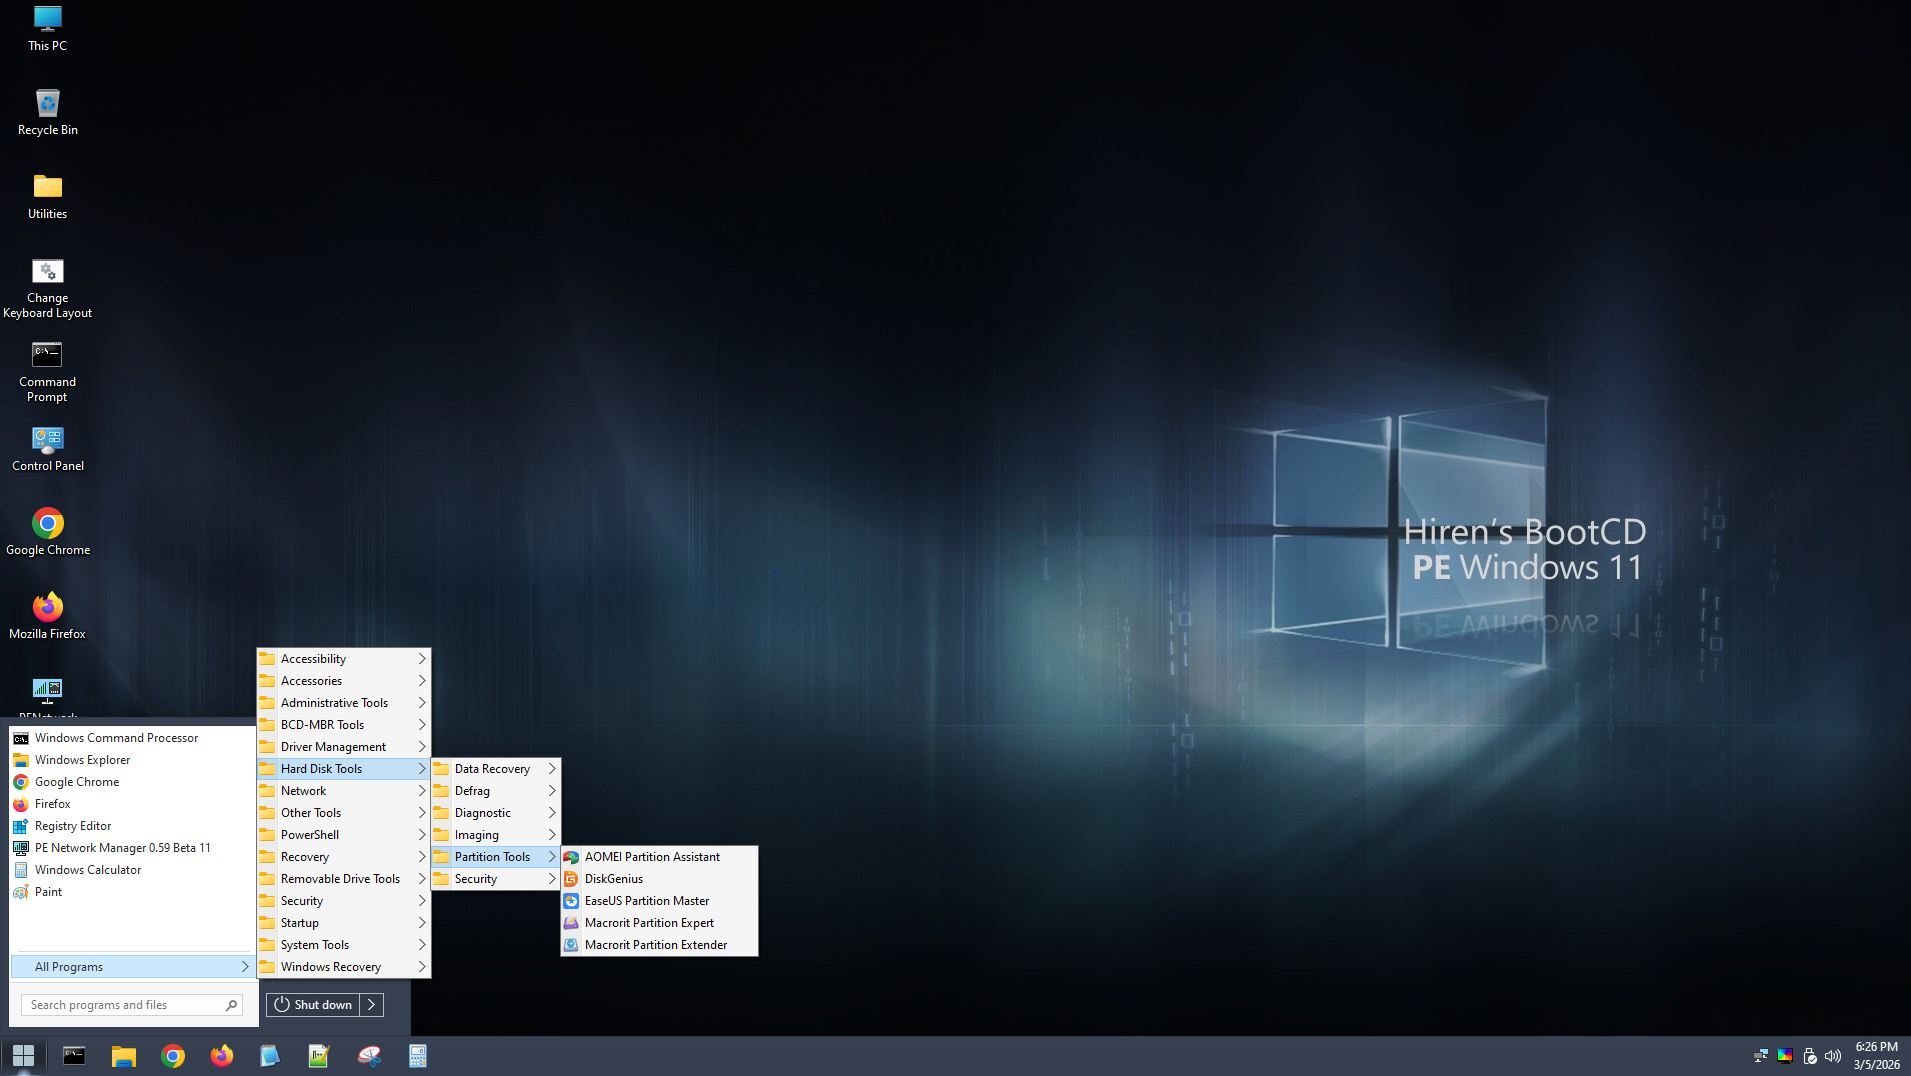Viewport: 1911px width, 1076px height.
Task: Launch Firefox from the taskbar
Action: click(x=221, y=1056)
